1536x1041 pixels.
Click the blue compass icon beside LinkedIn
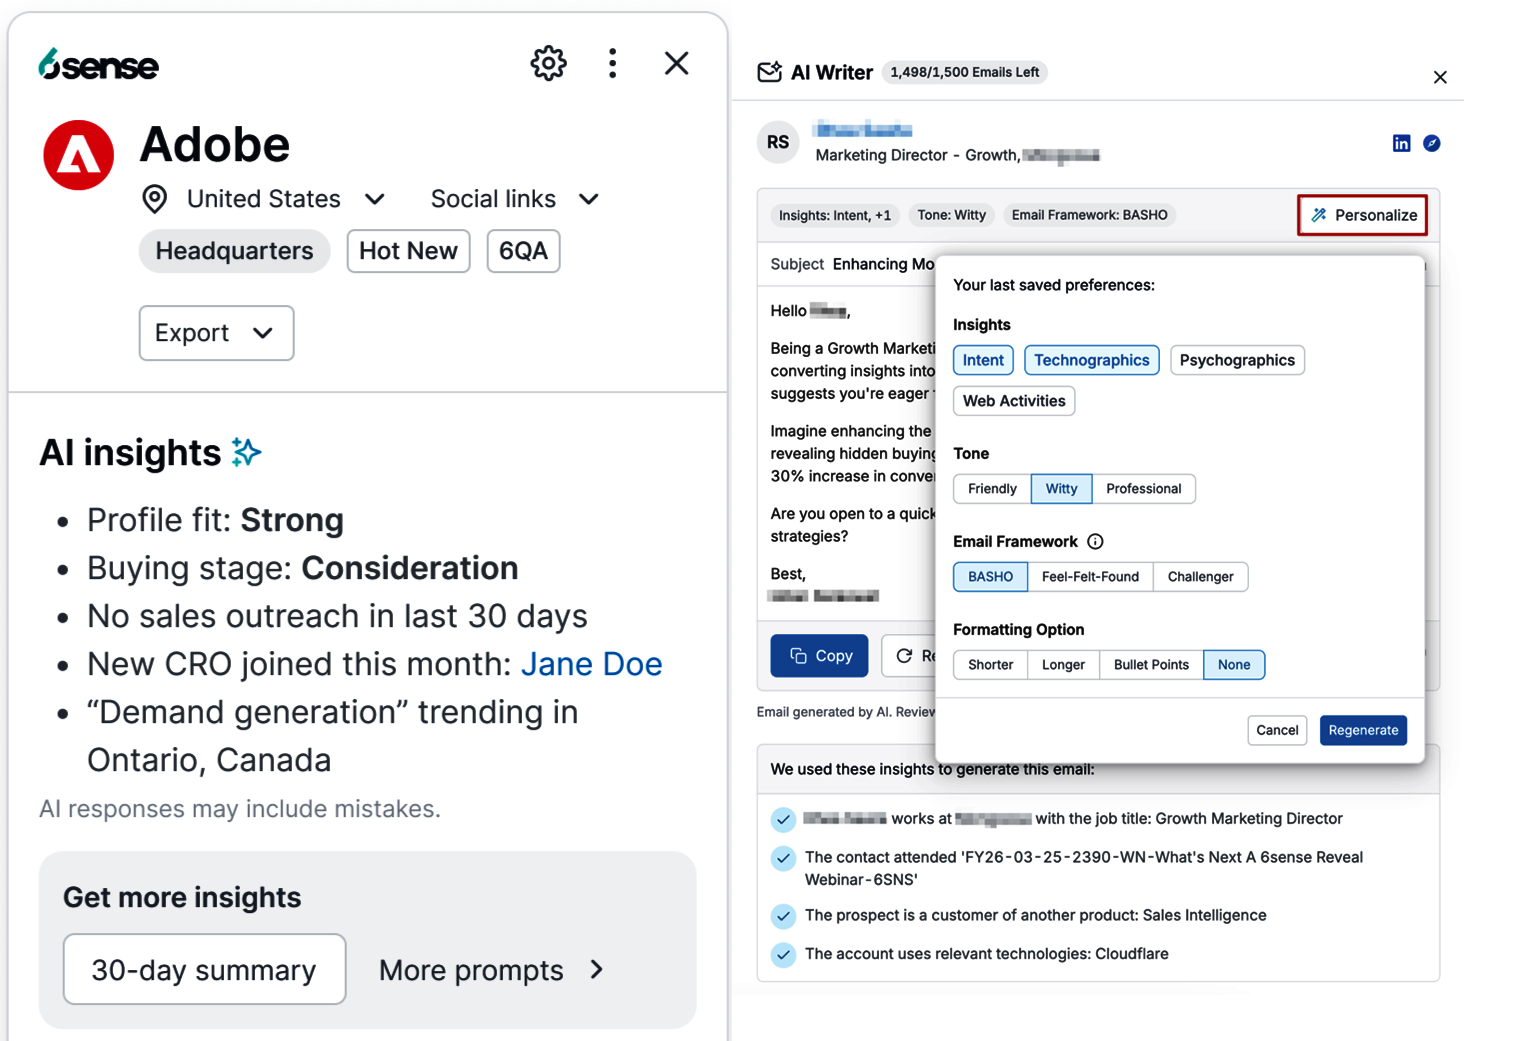tap(1432, 143)
